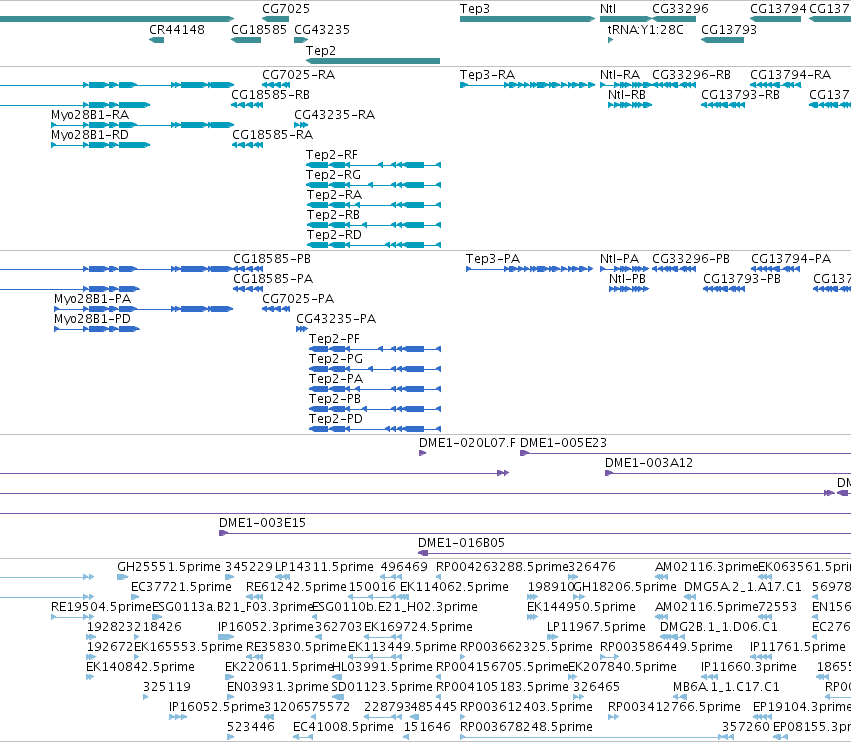This screenshot has height=742, width=851.
Task: Select the DMG5A.2_1.A17.C1 EST
Action: (690, 597)
